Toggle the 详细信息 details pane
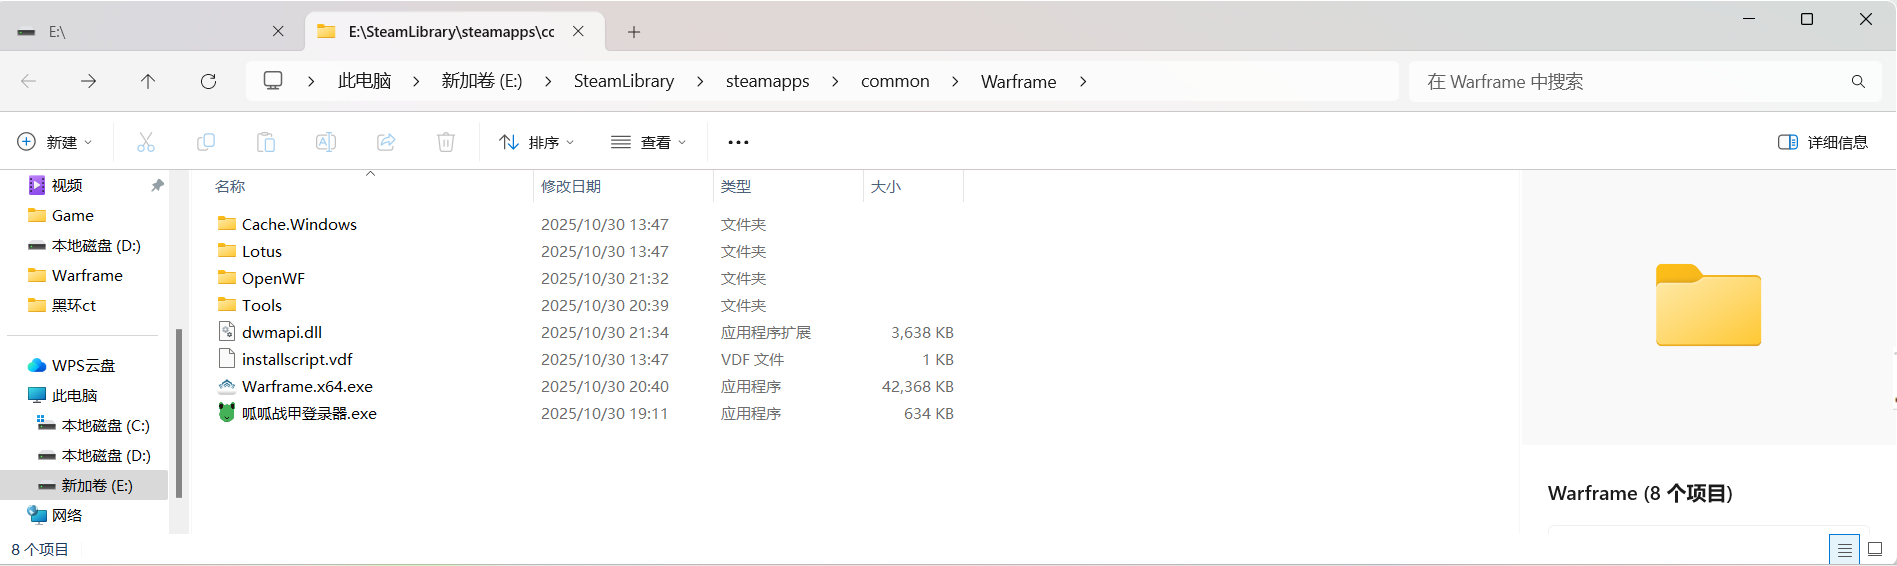Image resolution: width=1897 pixels, height=566 pixels. [1822, 142]
